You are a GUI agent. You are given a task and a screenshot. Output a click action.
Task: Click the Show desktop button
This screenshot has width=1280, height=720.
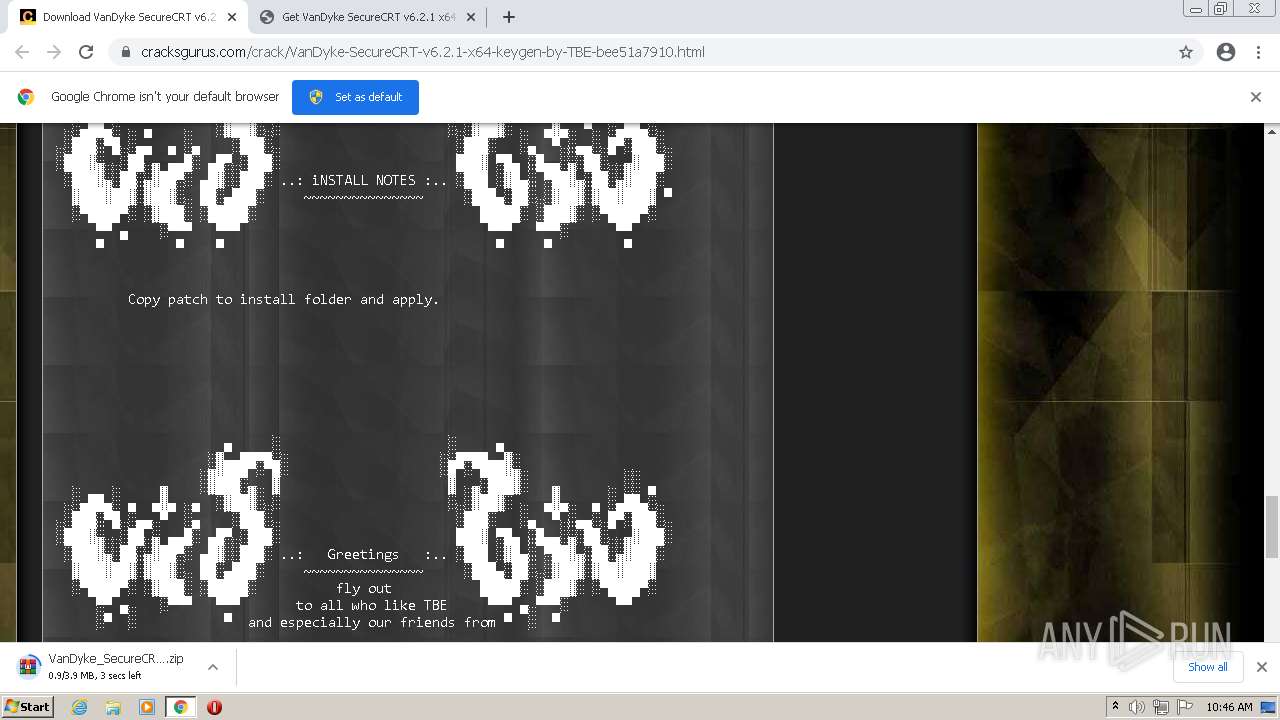tap(1268, 707)
